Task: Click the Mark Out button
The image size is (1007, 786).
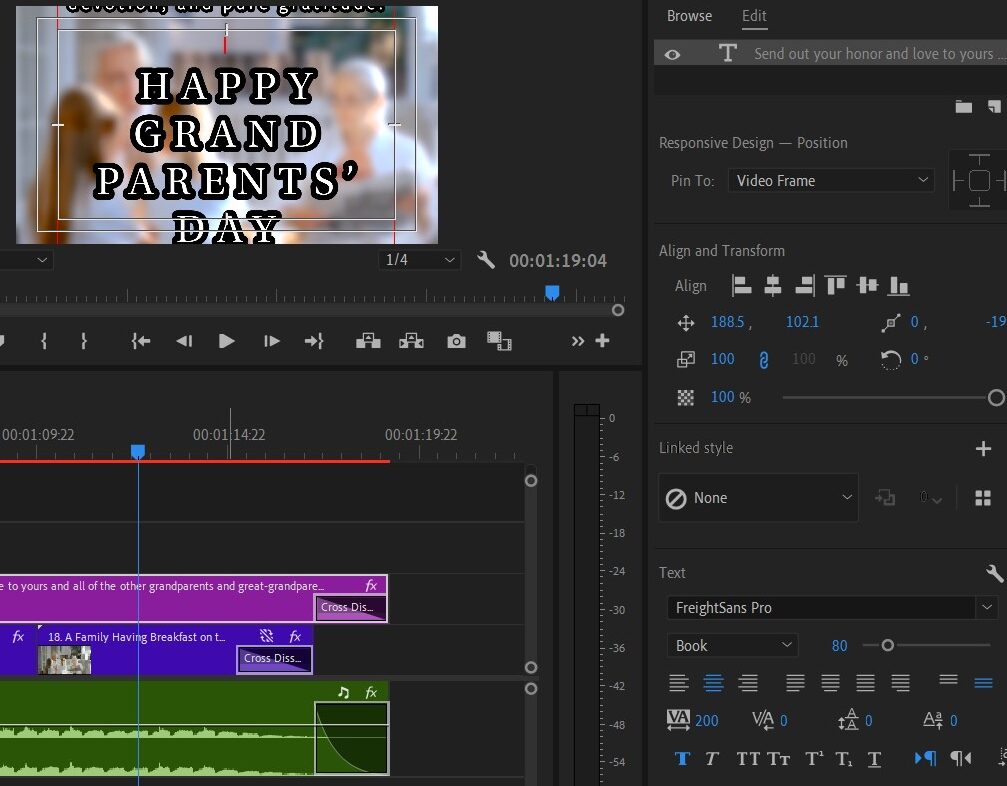Action: pyautogui.click(x=83, y=341)
